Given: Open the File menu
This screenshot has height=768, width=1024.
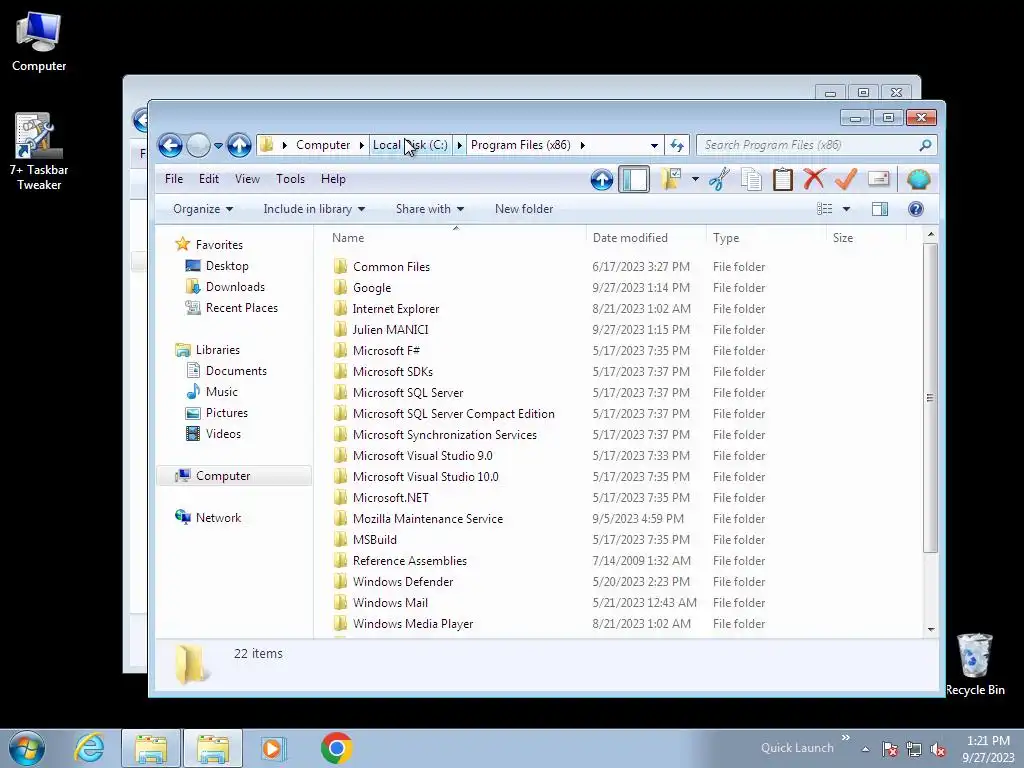Looking at the screenshot, I should point(174,179).
